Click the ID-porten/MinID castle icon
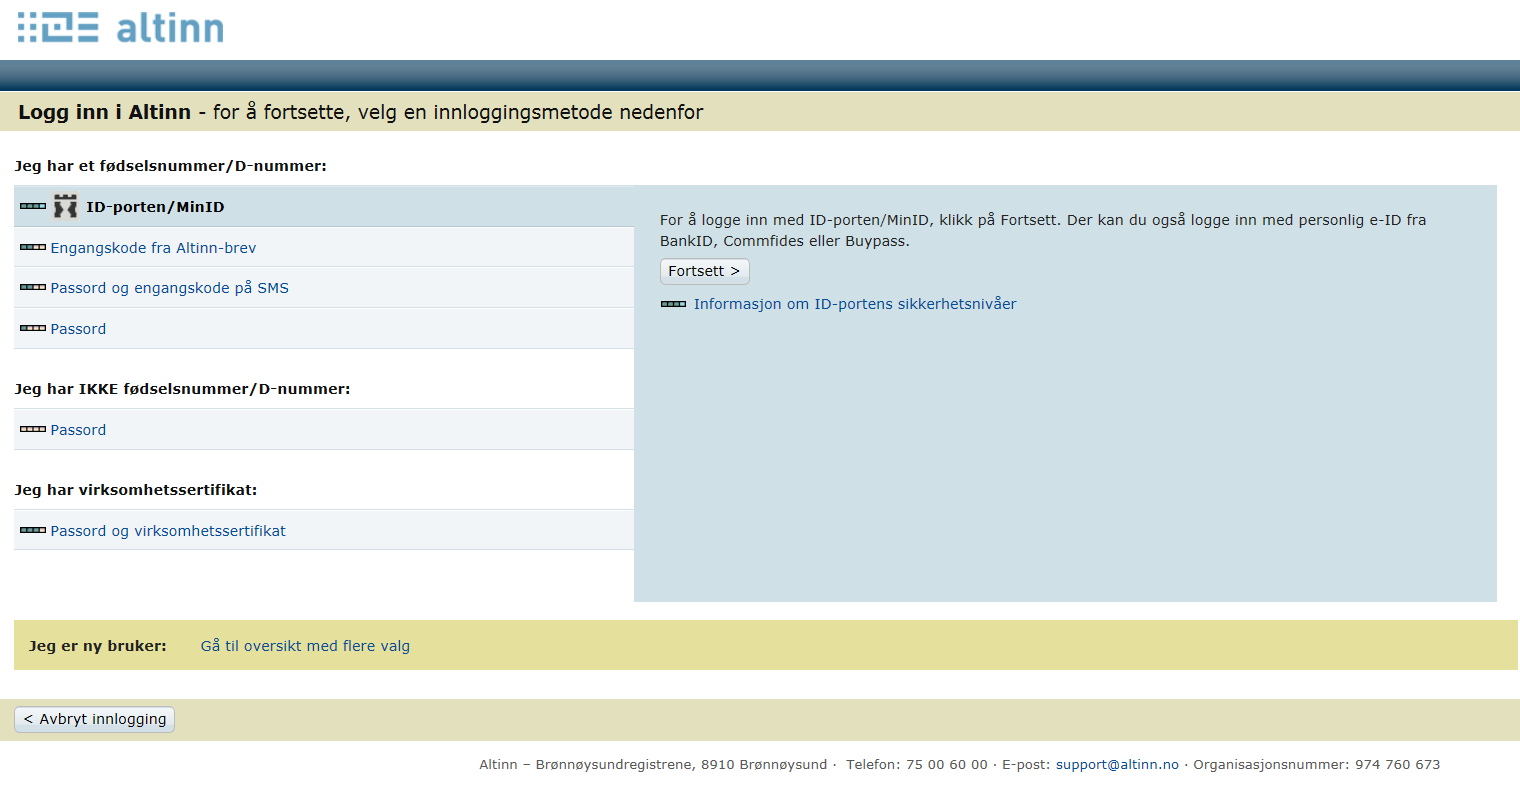The image size is (1520, 785). 65,207
